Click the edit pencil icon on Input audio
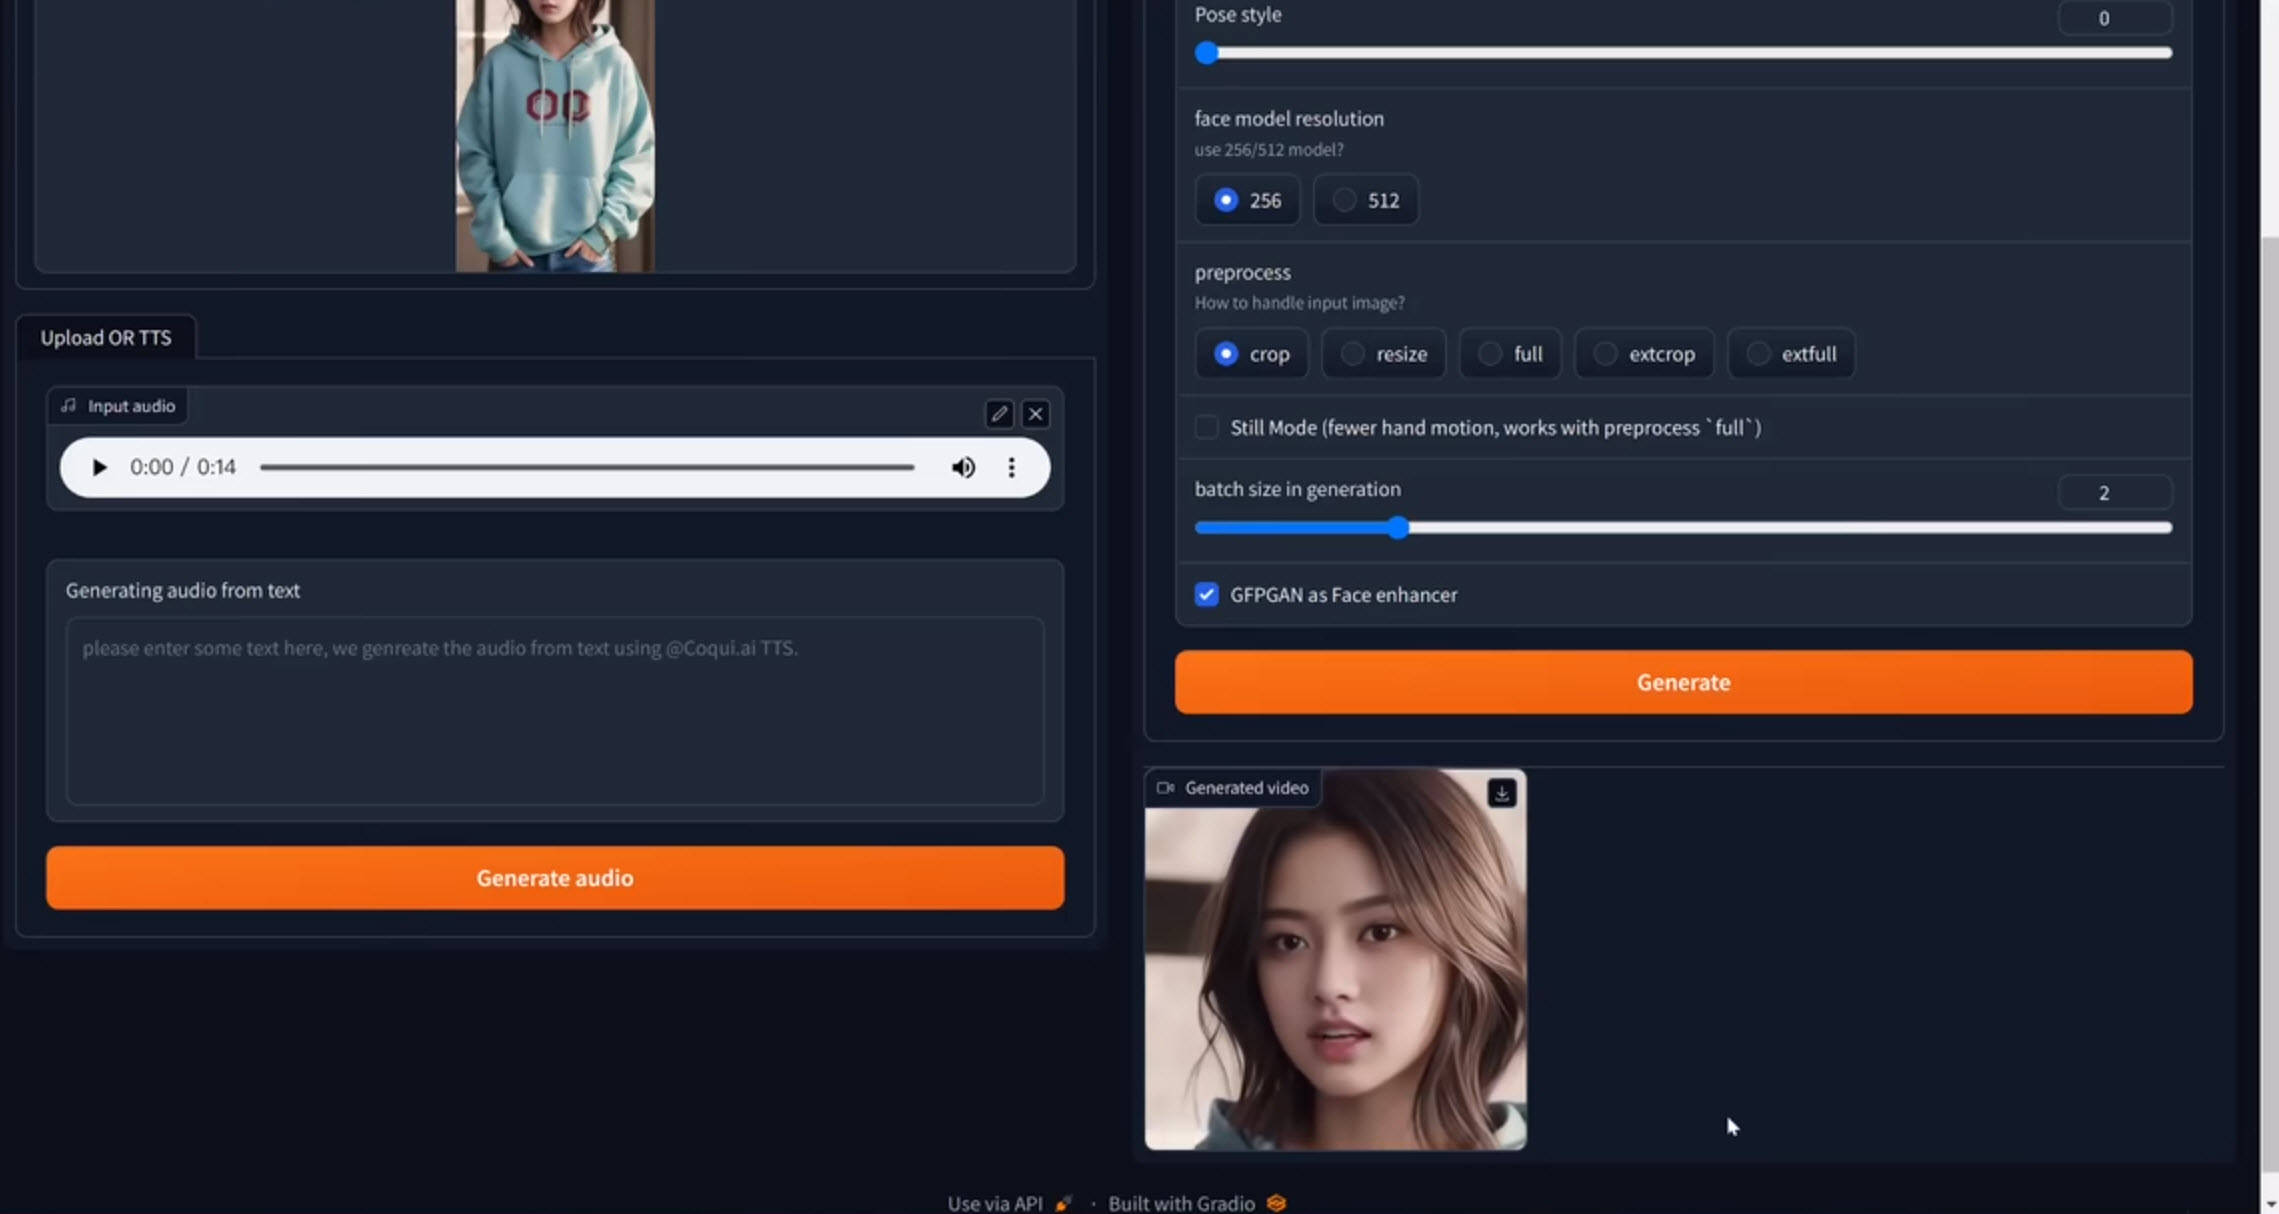Viewport: 2279px width, 1214px height. pyautogui.click(x=999, y=414)
